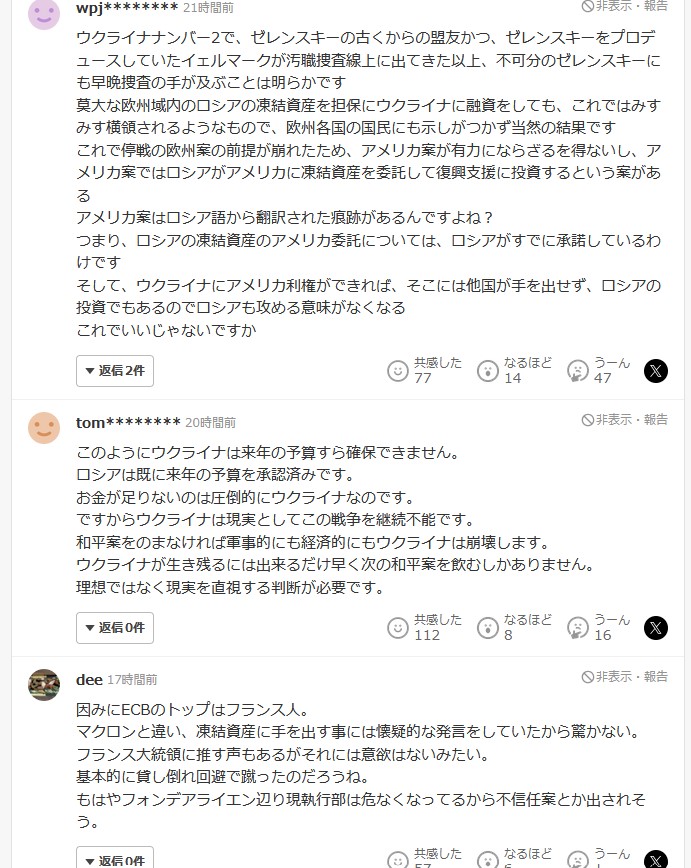Expand 返信0件 under dee's comment
The image size is (691, 868).
(115, 859)
